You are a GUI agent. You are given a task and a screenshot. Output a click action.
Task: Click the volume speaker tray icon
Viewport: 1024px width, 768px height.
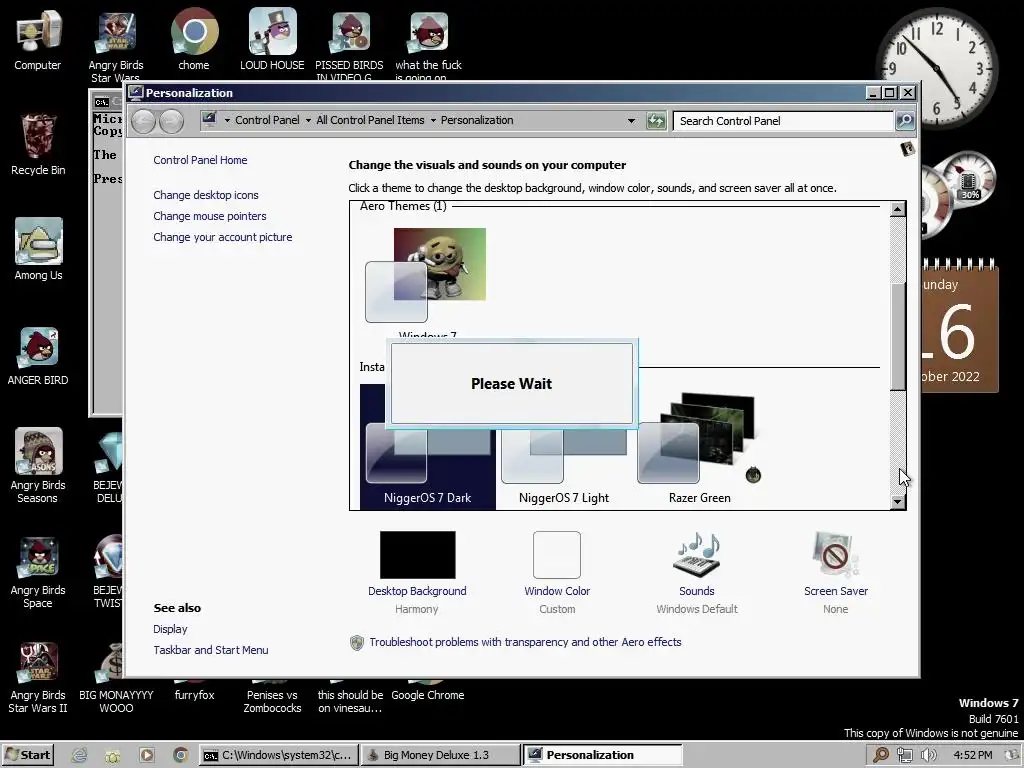927,755
